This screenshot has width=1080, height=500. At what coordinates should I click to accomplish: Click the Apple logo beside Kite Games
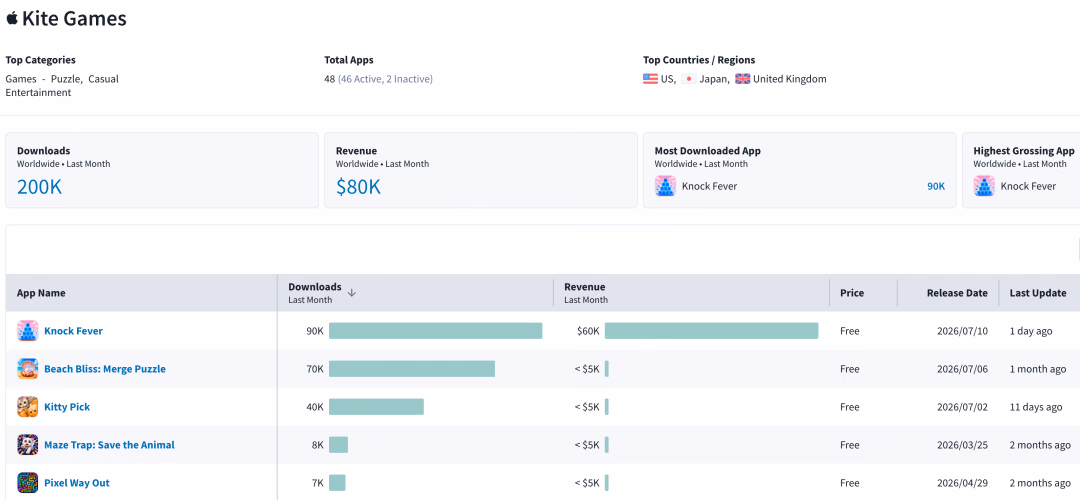pyautogui.click(x=12, y=19)
